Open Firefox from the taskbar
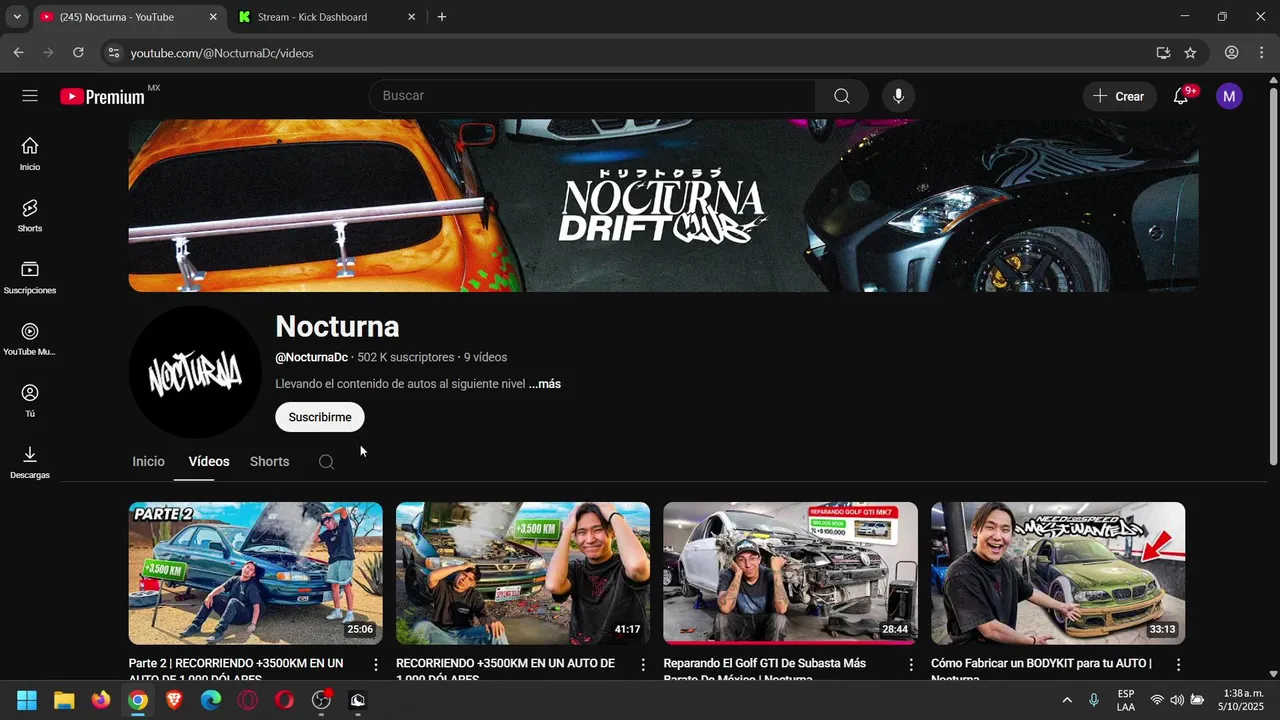 101,700
